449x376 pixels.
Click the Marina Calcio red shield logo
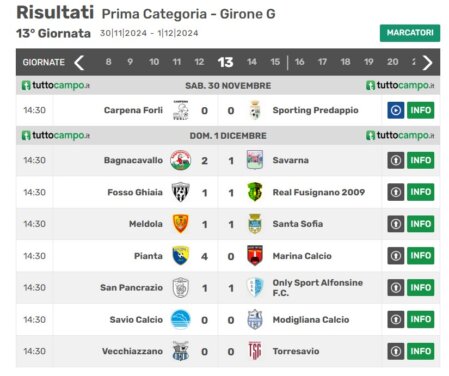click(255, 256)
